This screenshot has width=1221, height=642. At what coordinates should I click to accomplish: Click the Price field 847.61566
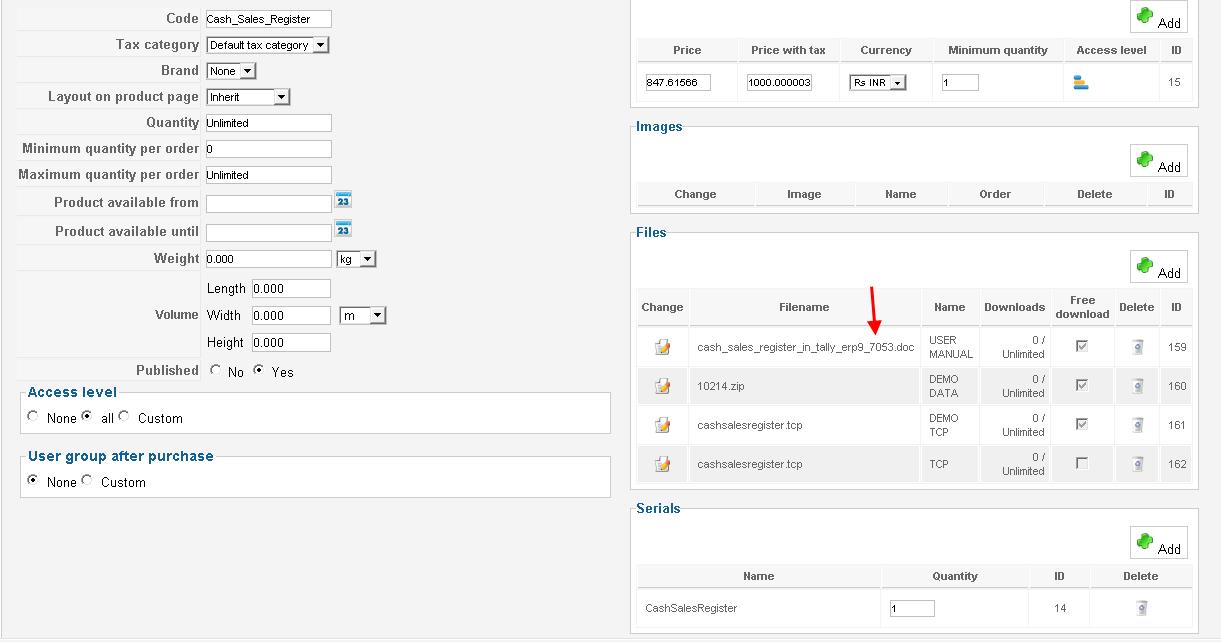point(678,82)
